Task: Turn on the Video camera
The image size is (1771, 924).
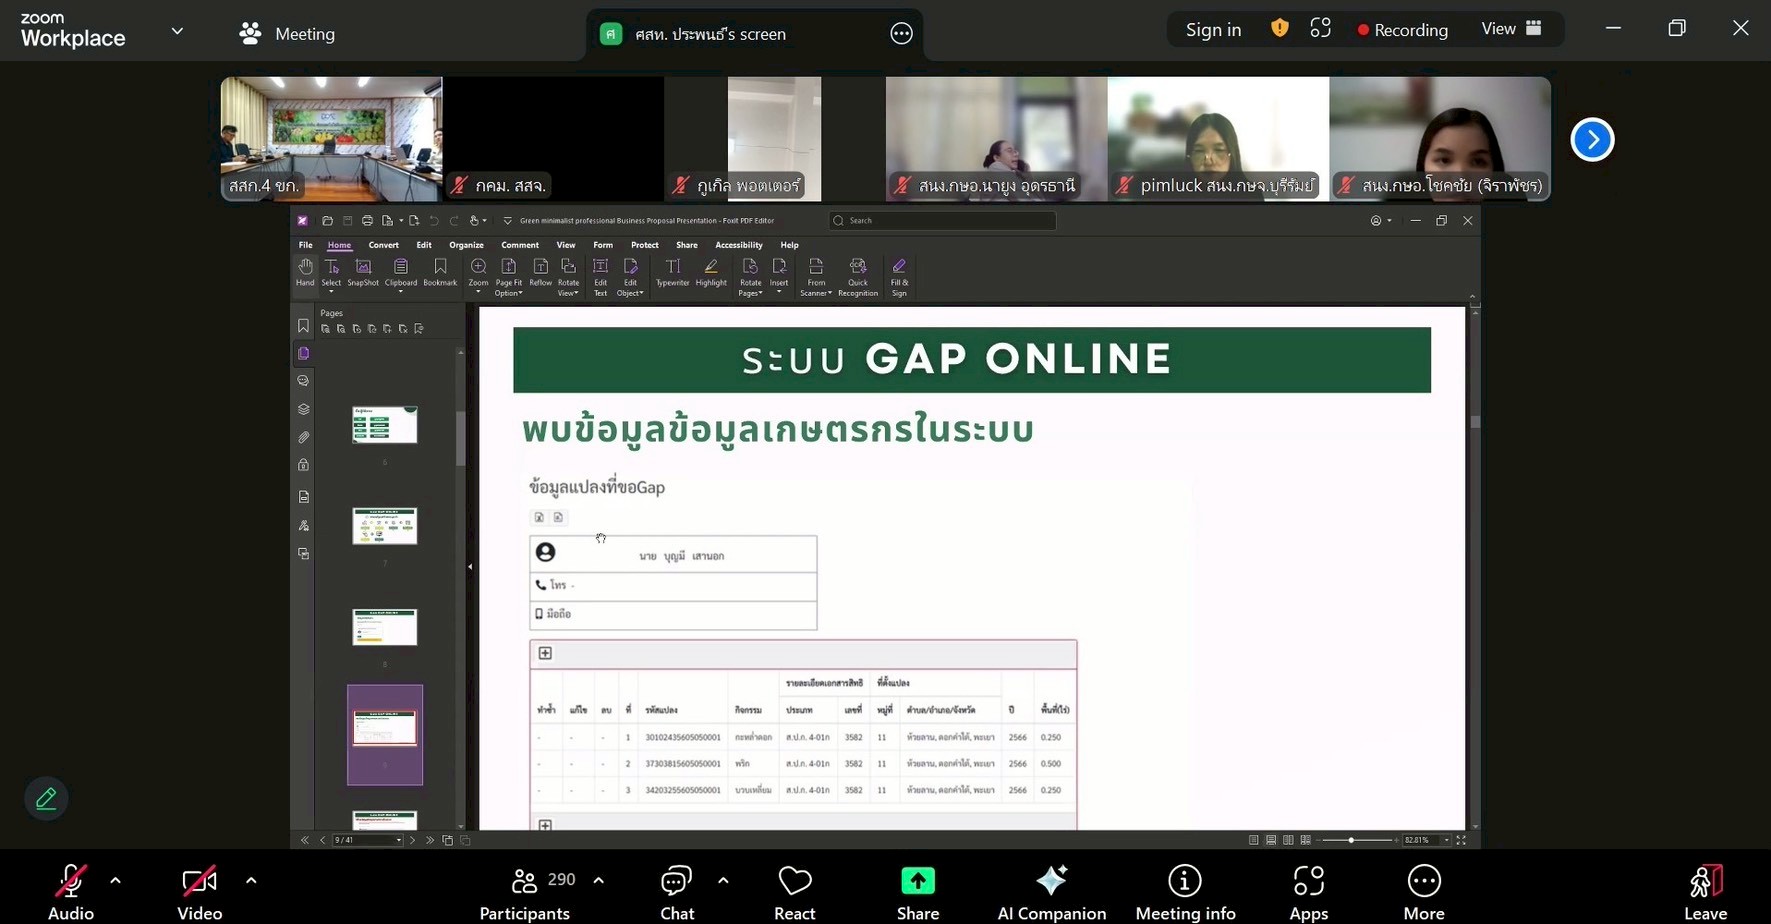Action: point(199,891)
